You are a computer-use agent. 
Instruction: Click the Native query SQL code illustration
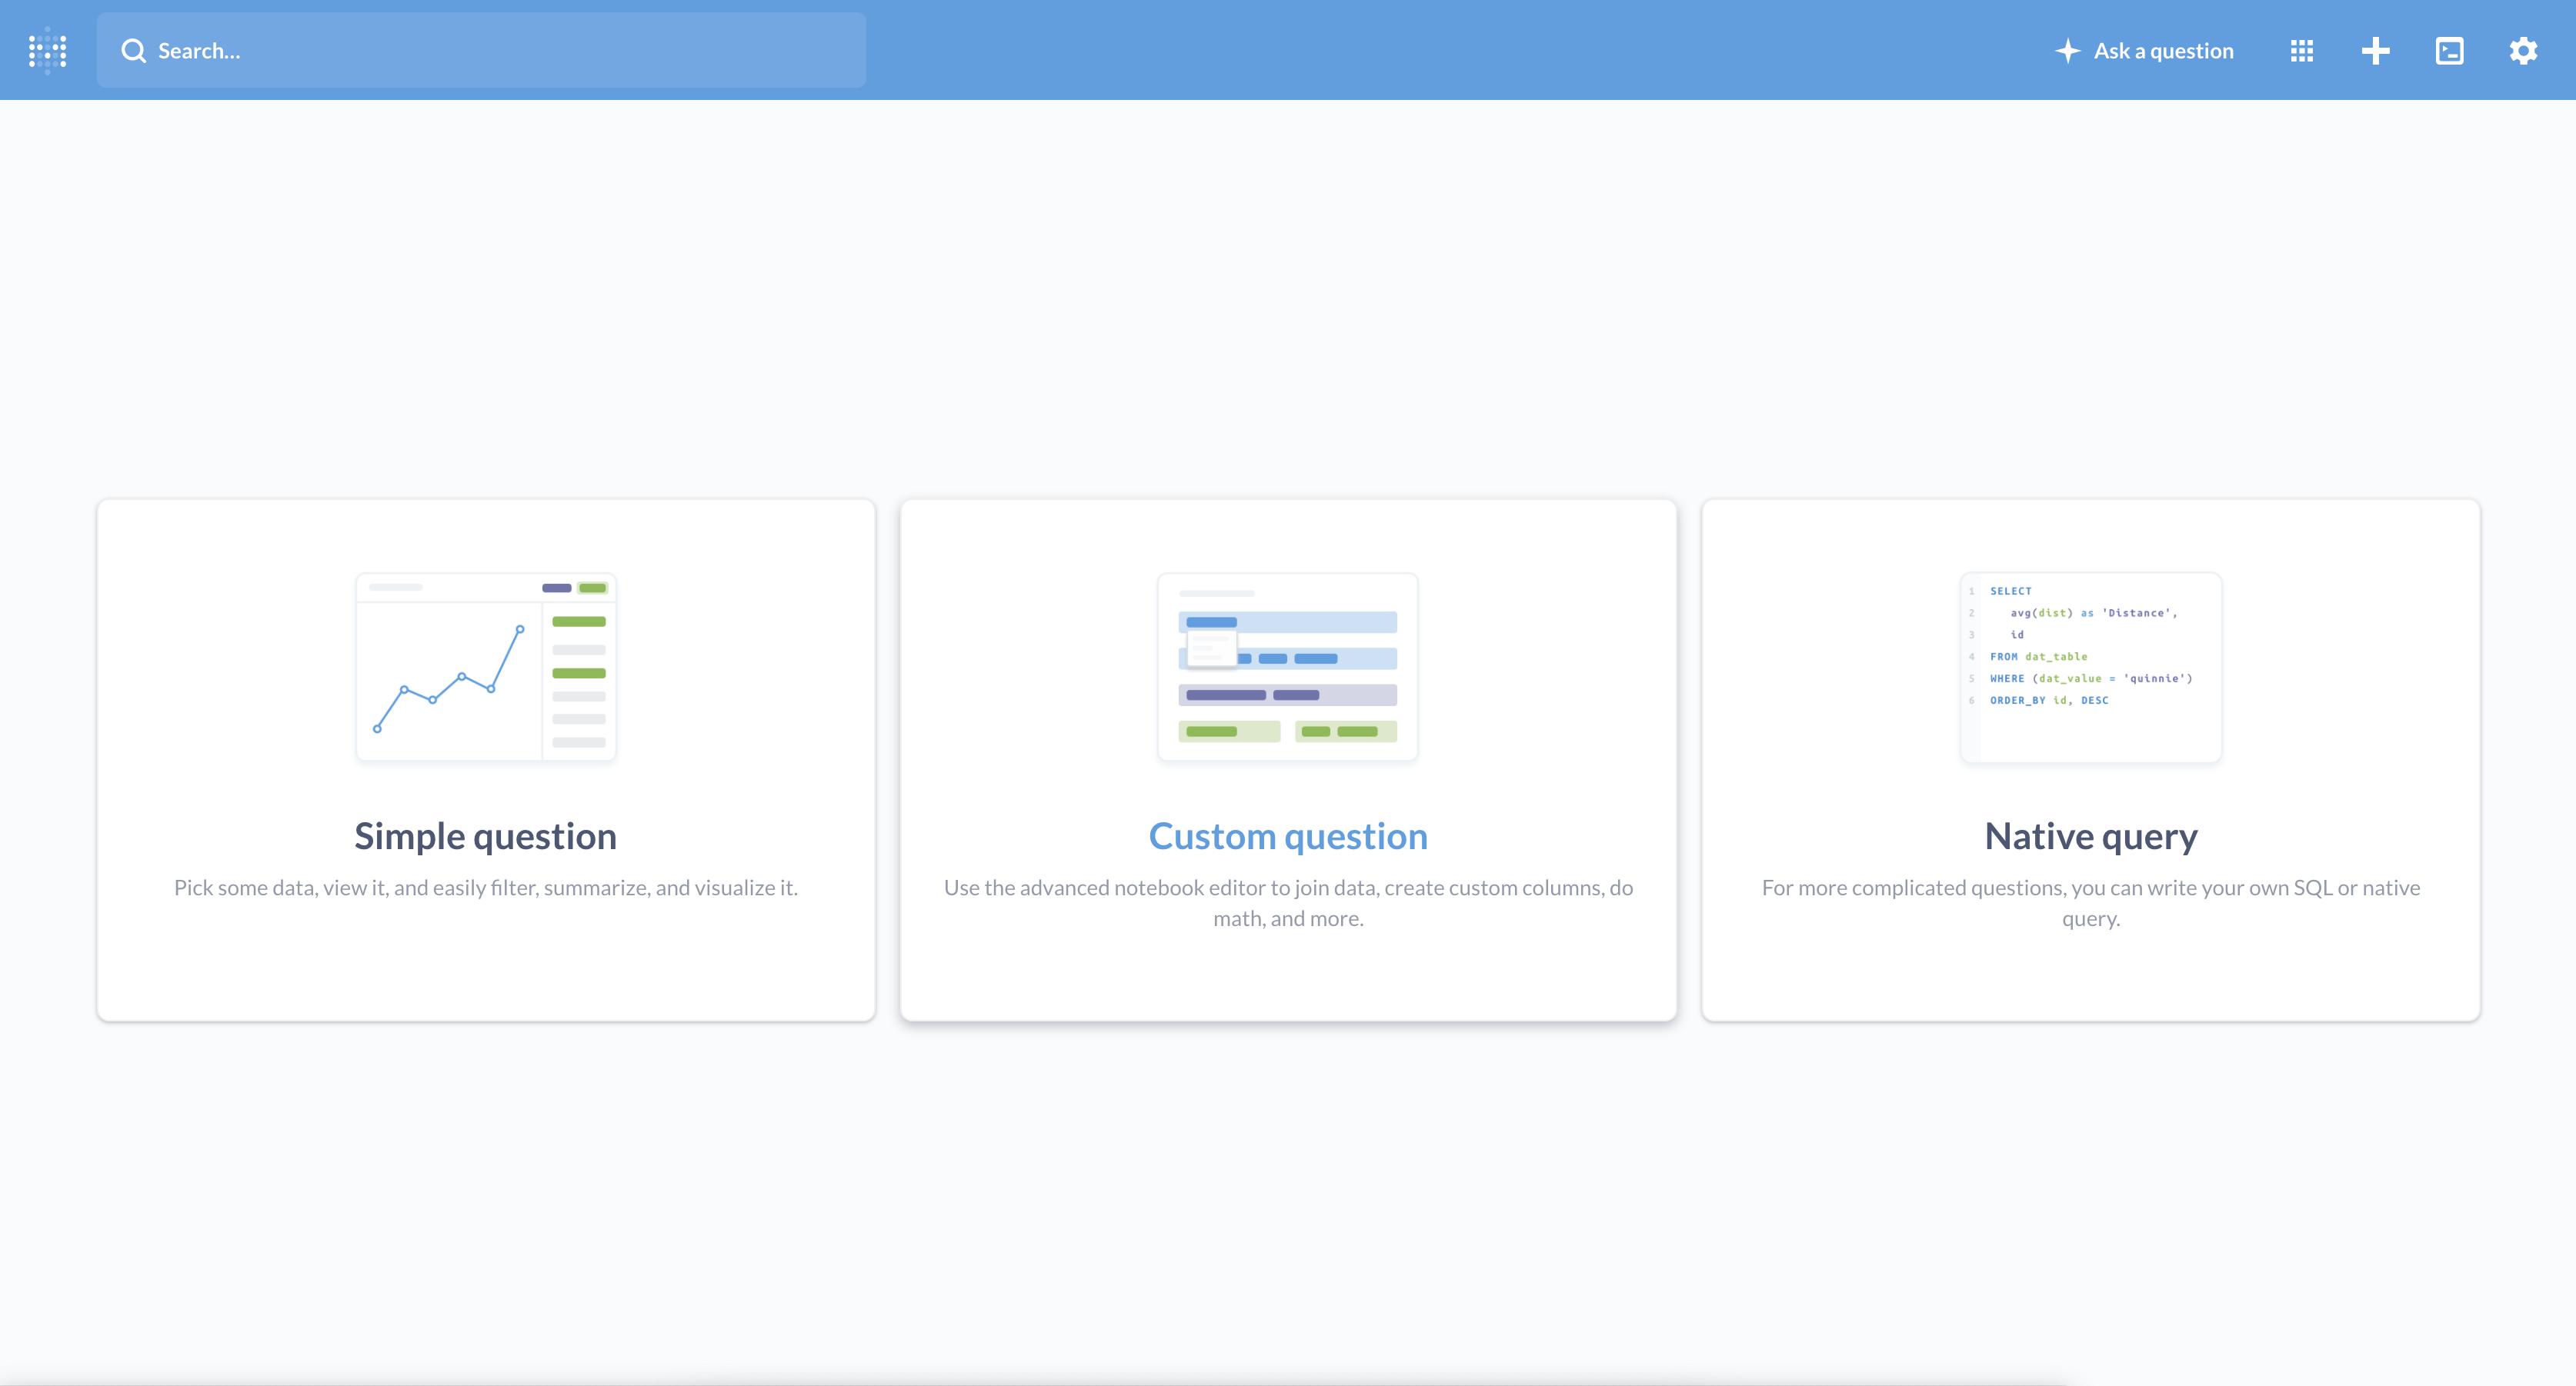pyautogui.click(x=2090, y=666)
